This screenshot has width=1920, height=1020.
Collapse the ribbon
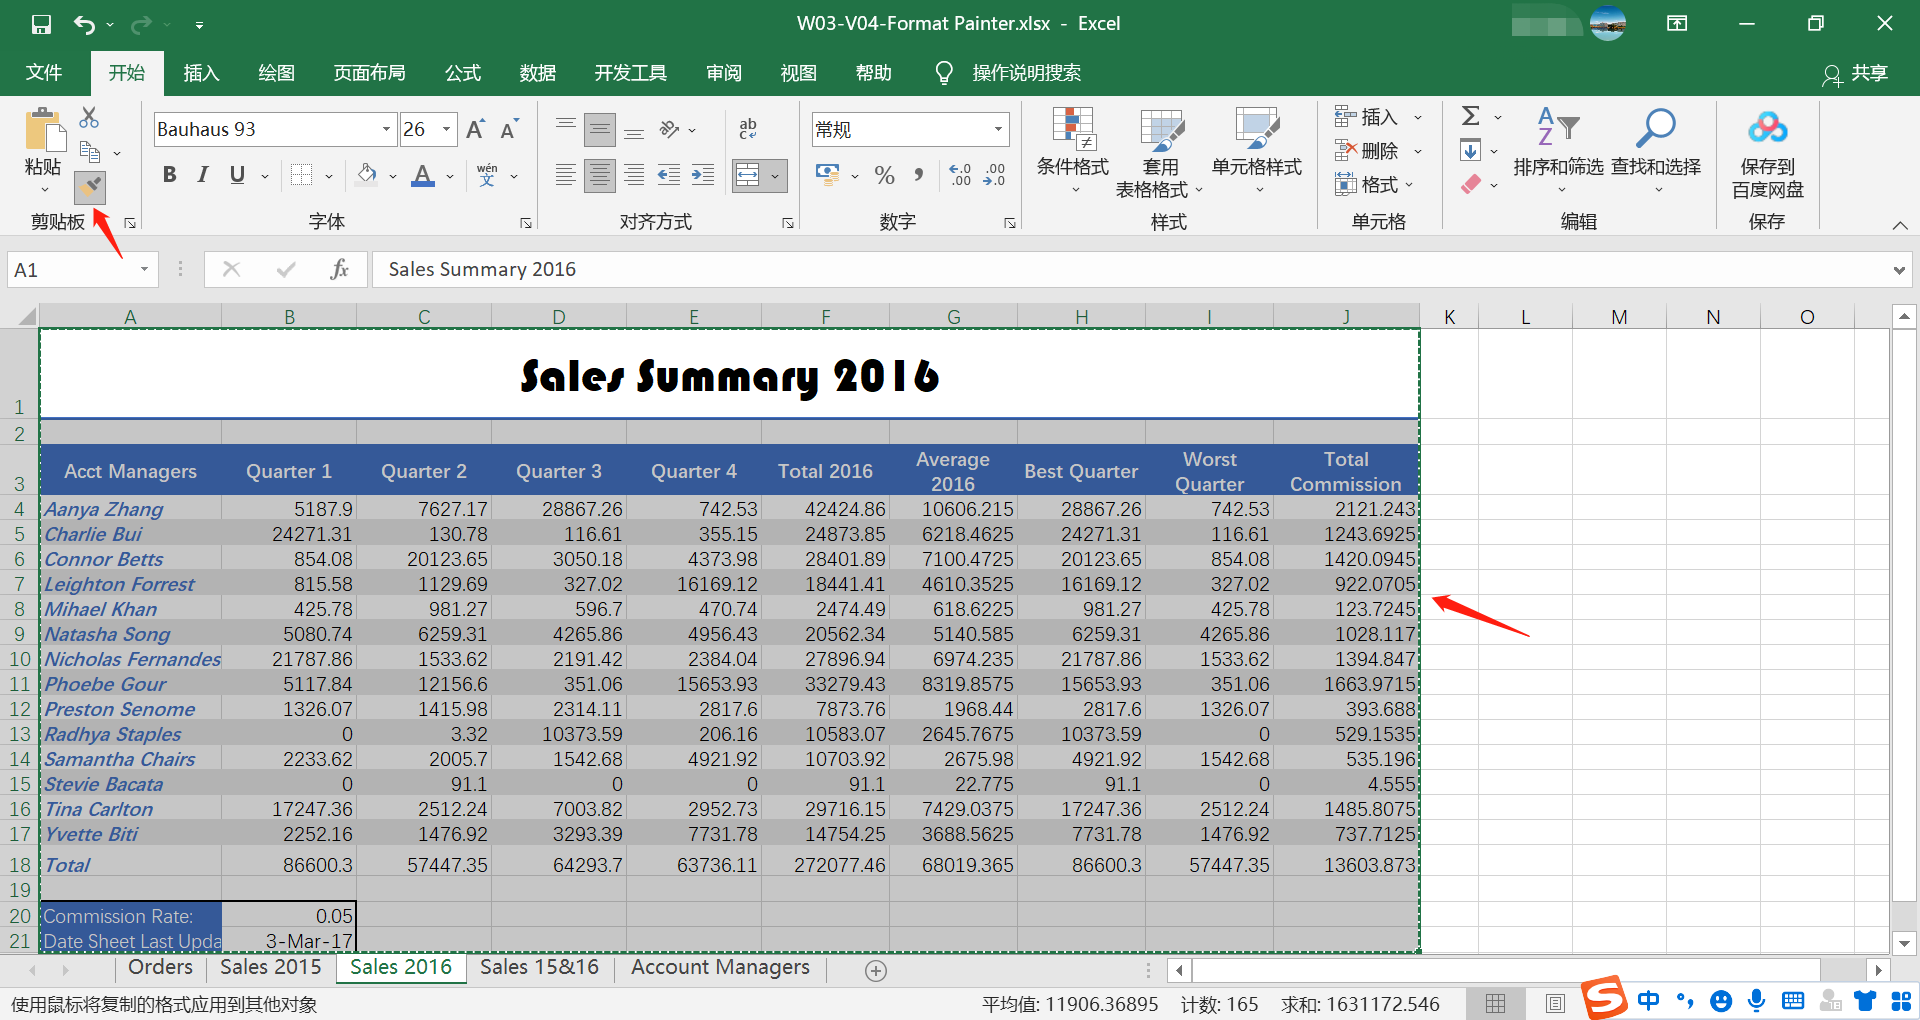[1900, 225]
